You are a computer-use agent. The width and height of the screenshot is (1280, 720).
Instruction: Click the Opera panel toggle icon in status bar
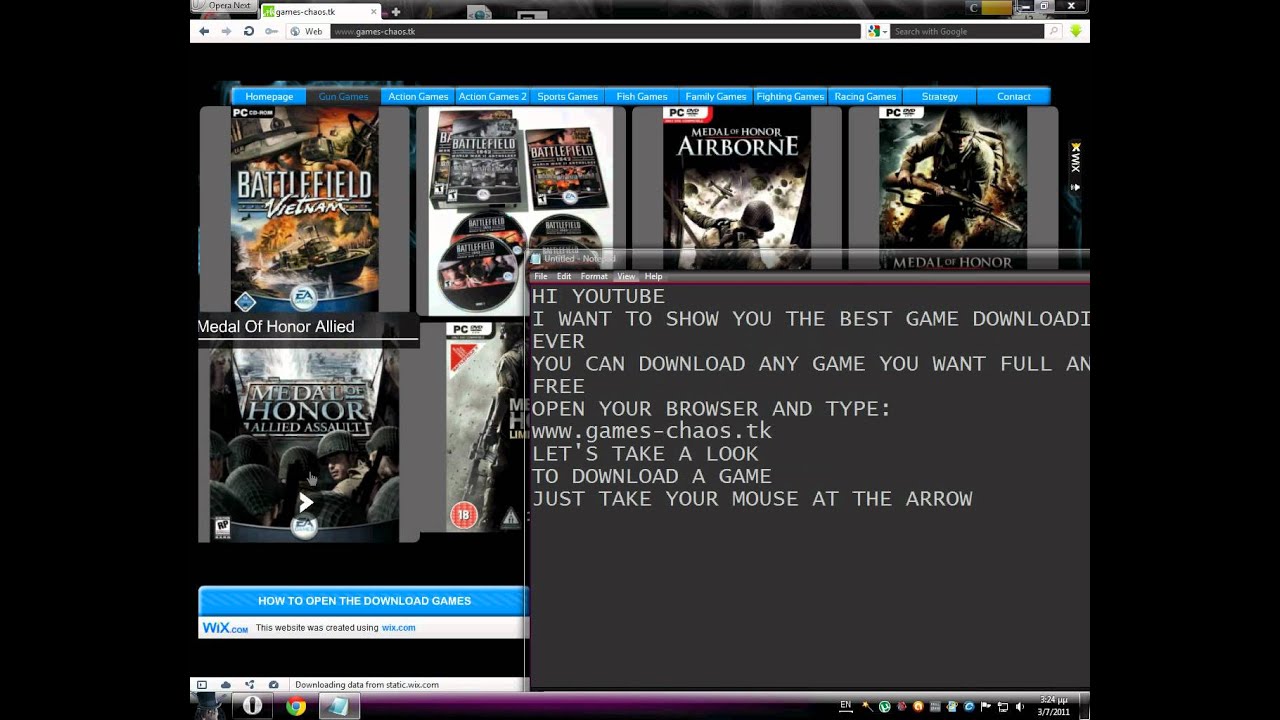(x=201, y=685)
